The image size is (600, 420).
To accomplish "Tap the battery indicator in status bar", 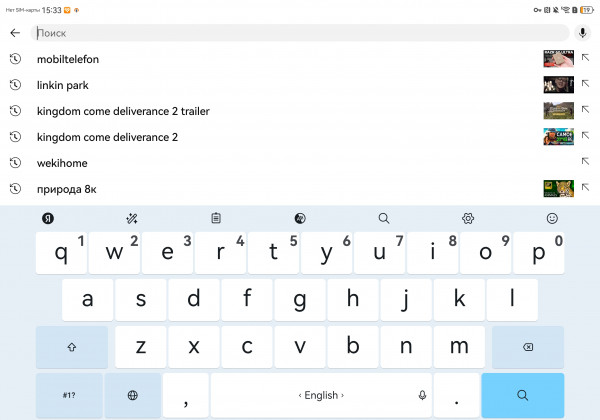I will pos(587,10).
